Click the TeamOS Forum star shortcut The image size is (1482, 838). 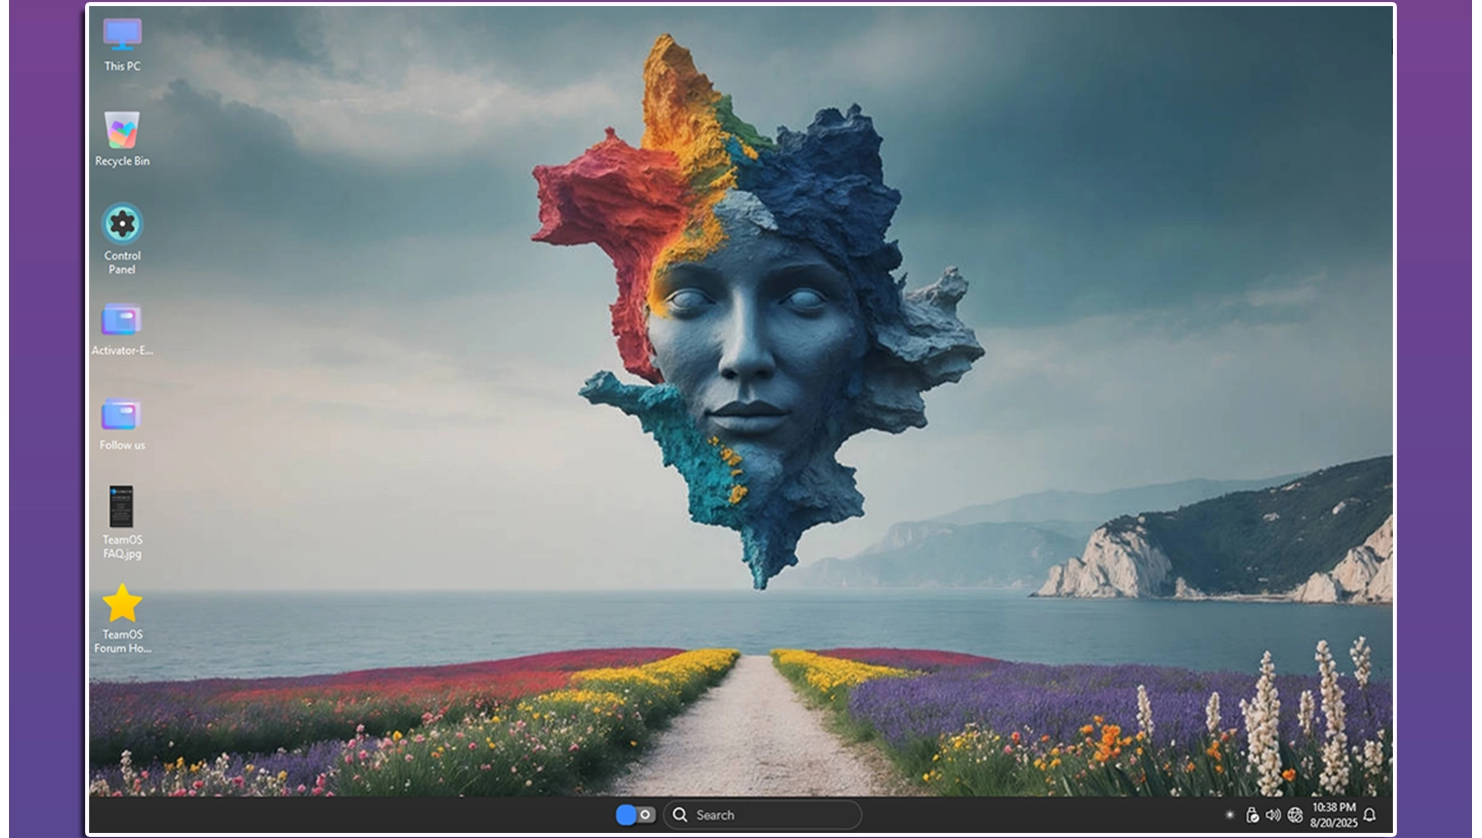pos(122,604)
